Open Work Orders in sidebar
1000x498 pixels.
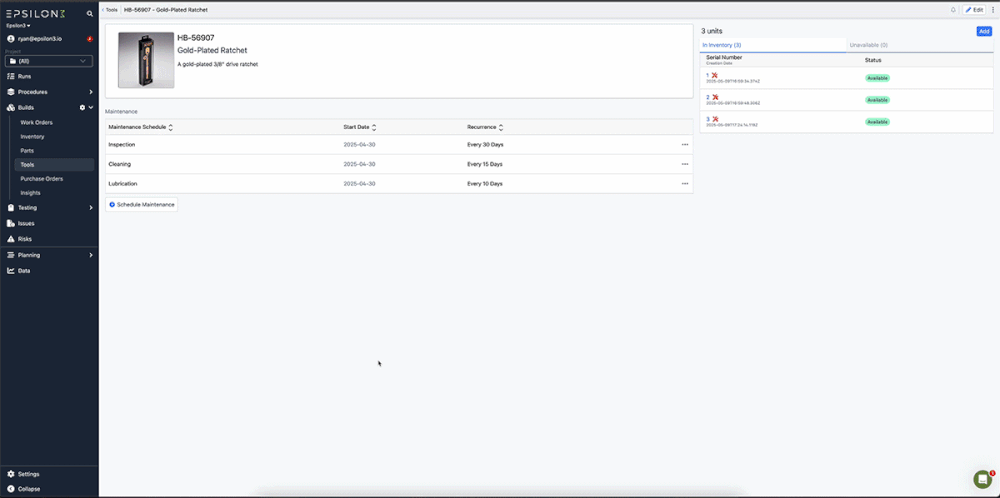click(x=36, y=122)
